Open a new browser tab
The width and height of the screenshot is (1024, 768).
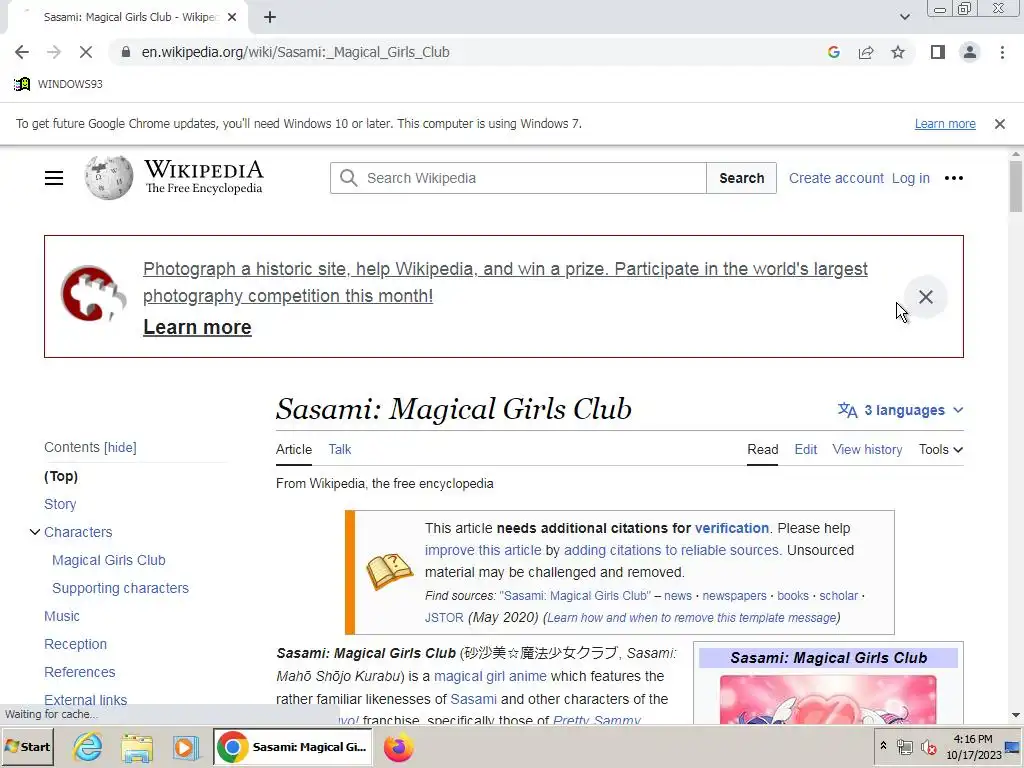tap(270, 18)
